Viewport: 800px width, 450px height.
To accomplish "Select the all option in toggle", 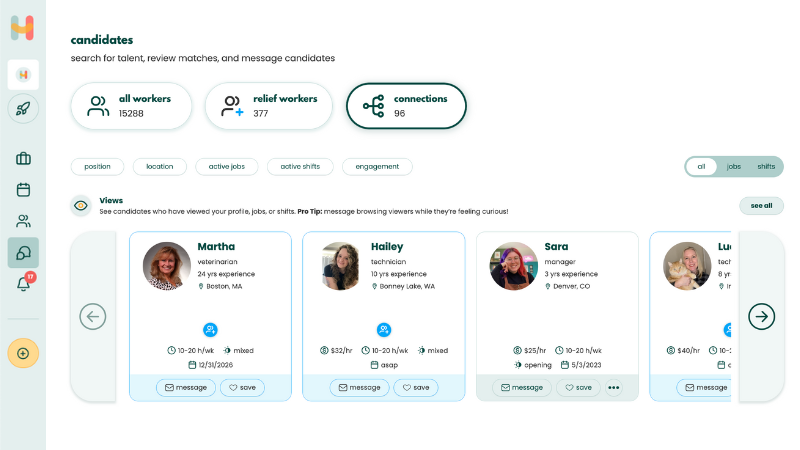I will [702, 167].
